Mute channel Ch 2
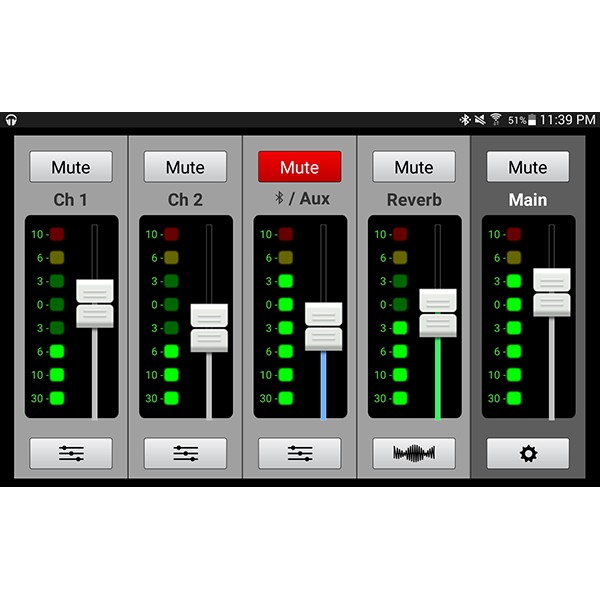The width and height of the screenshot is (600, 600). pos(185,167)
